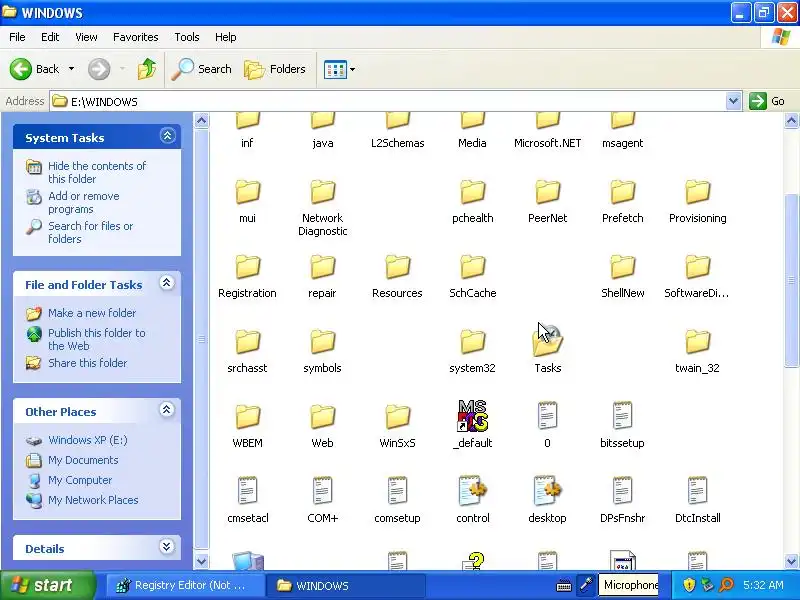The width and height of the screenshot is (800, 600).
Task: Select the WinSxS folder icon
Action: tap(397, 417)
